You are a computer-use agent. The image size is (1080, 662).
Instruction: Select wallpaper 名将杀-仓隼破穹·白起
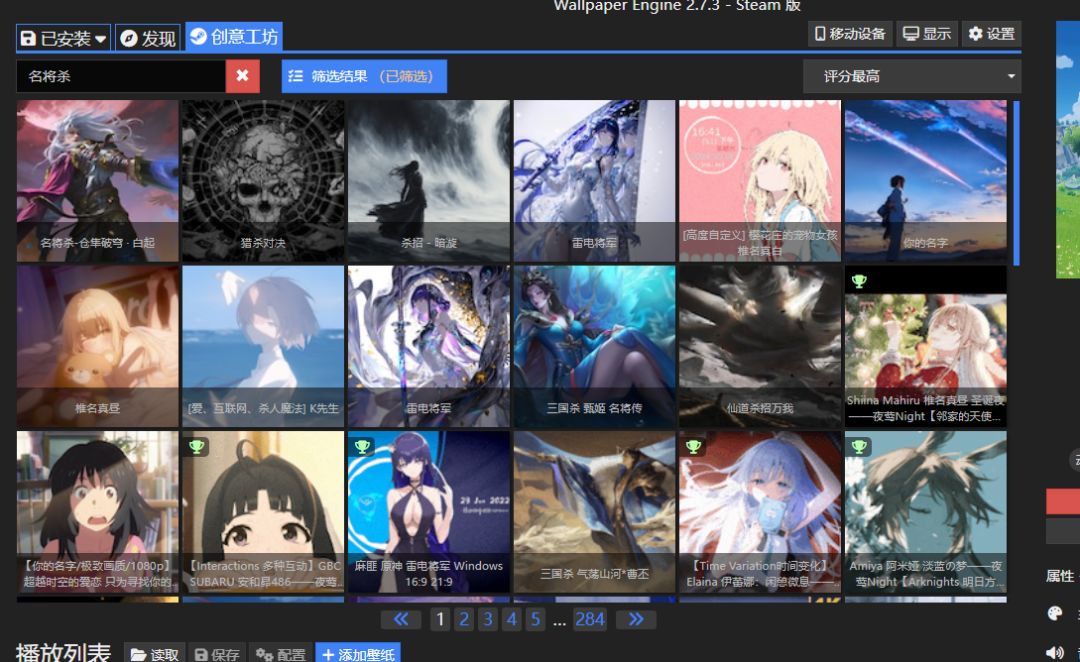point(97,180)
